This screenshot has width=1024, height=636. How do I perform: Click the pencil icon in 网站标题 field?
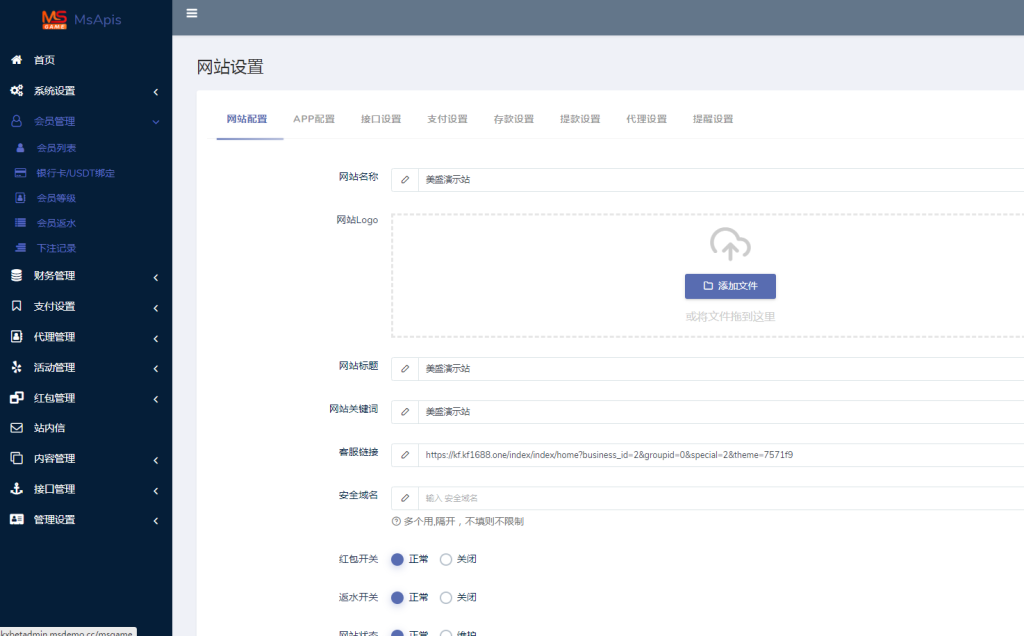tap(405, 369)
